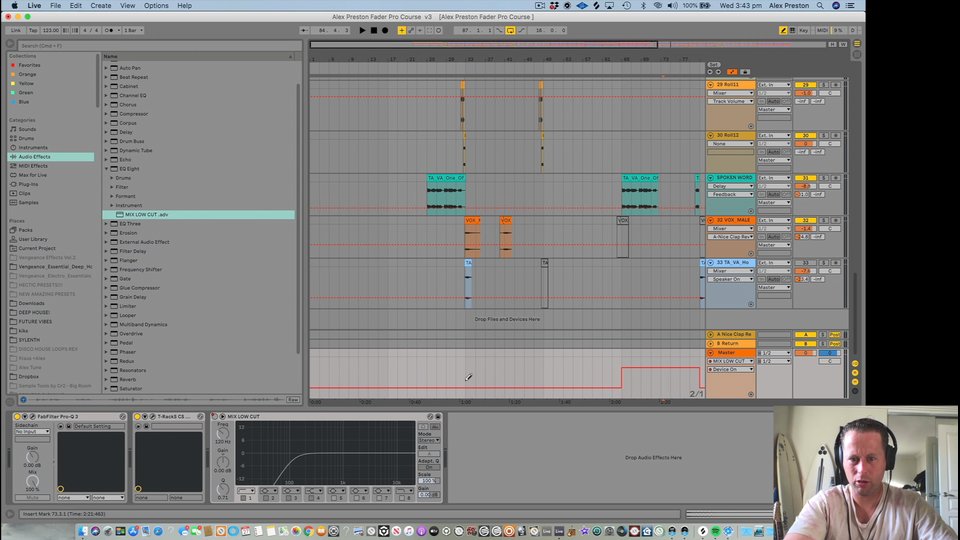Solo the SPOKEN WORD track

[823, 178]
